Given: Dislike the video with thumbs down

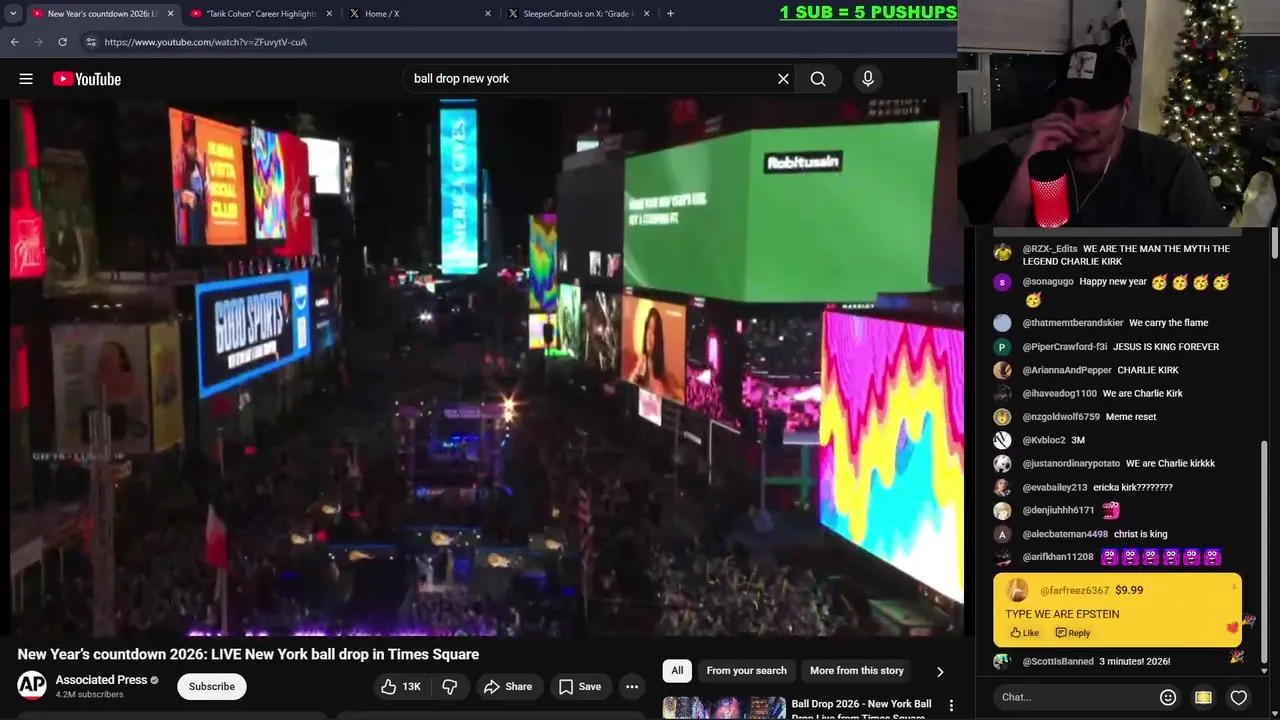Looking at the screenshot, I should (x=450, y=686).
